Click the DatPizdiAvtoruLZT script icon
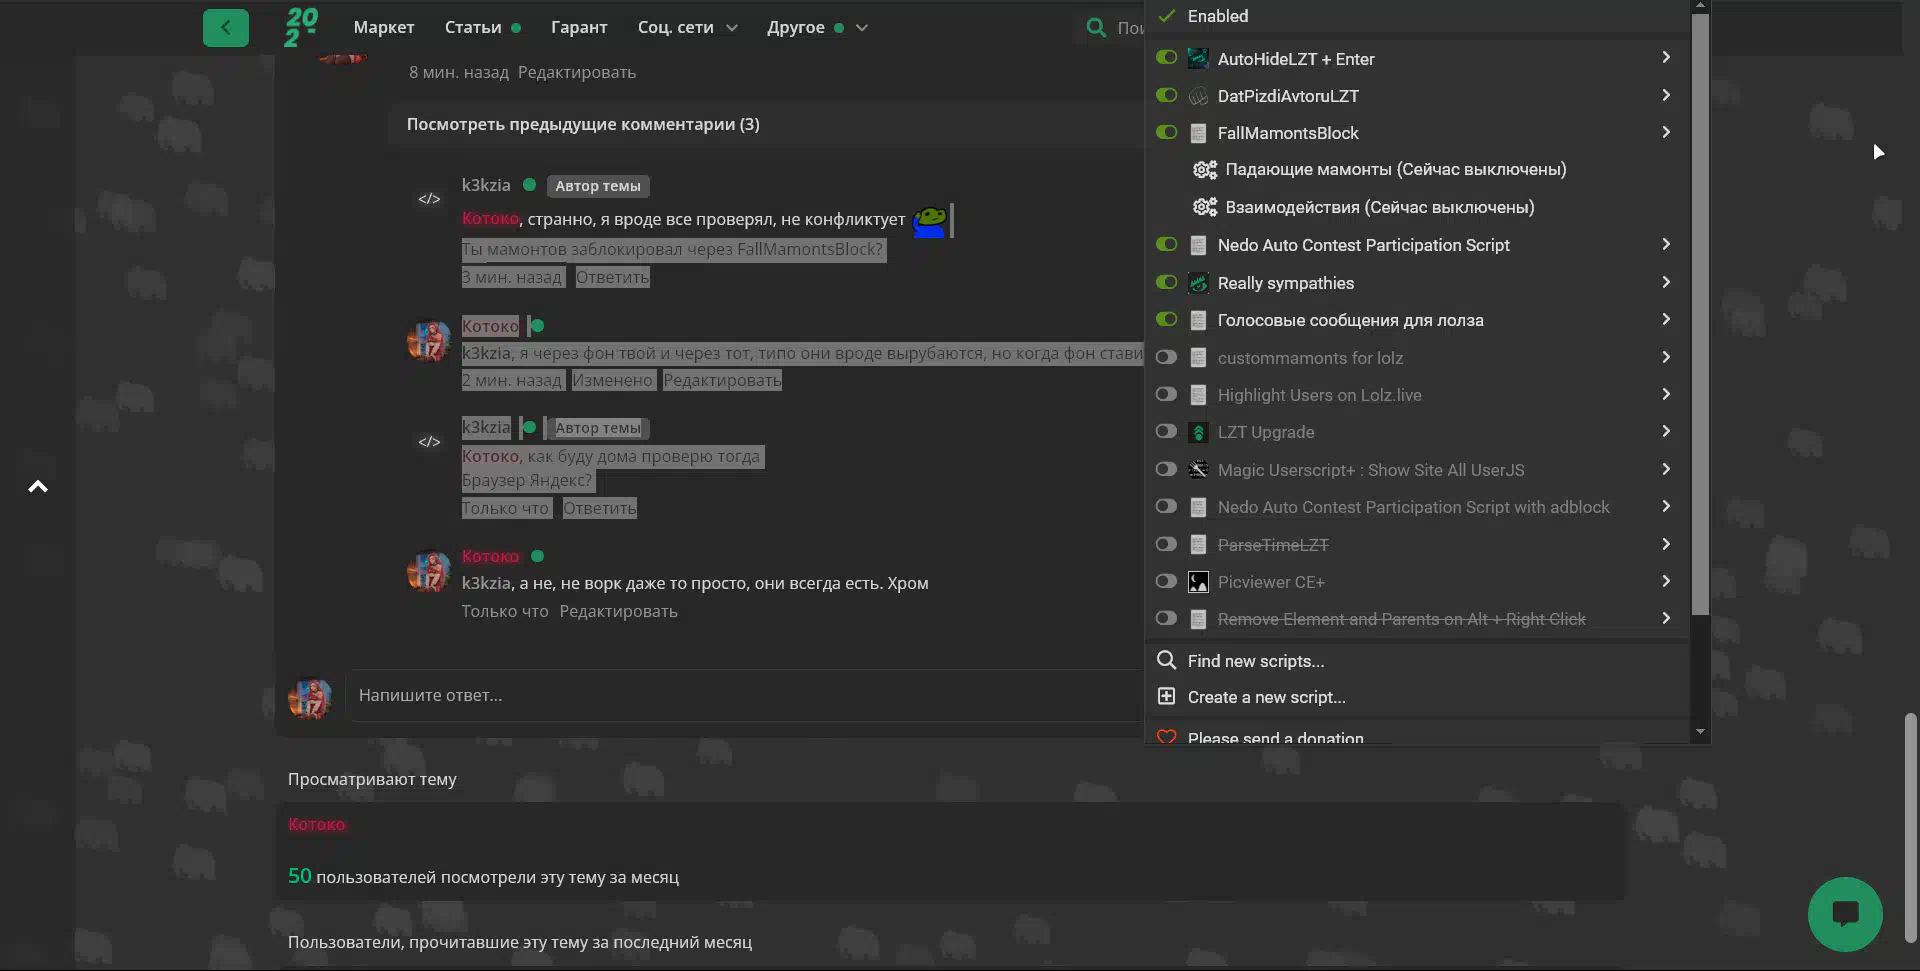Viewport: 1920px width, 971px height. [x=1198, y=96]
